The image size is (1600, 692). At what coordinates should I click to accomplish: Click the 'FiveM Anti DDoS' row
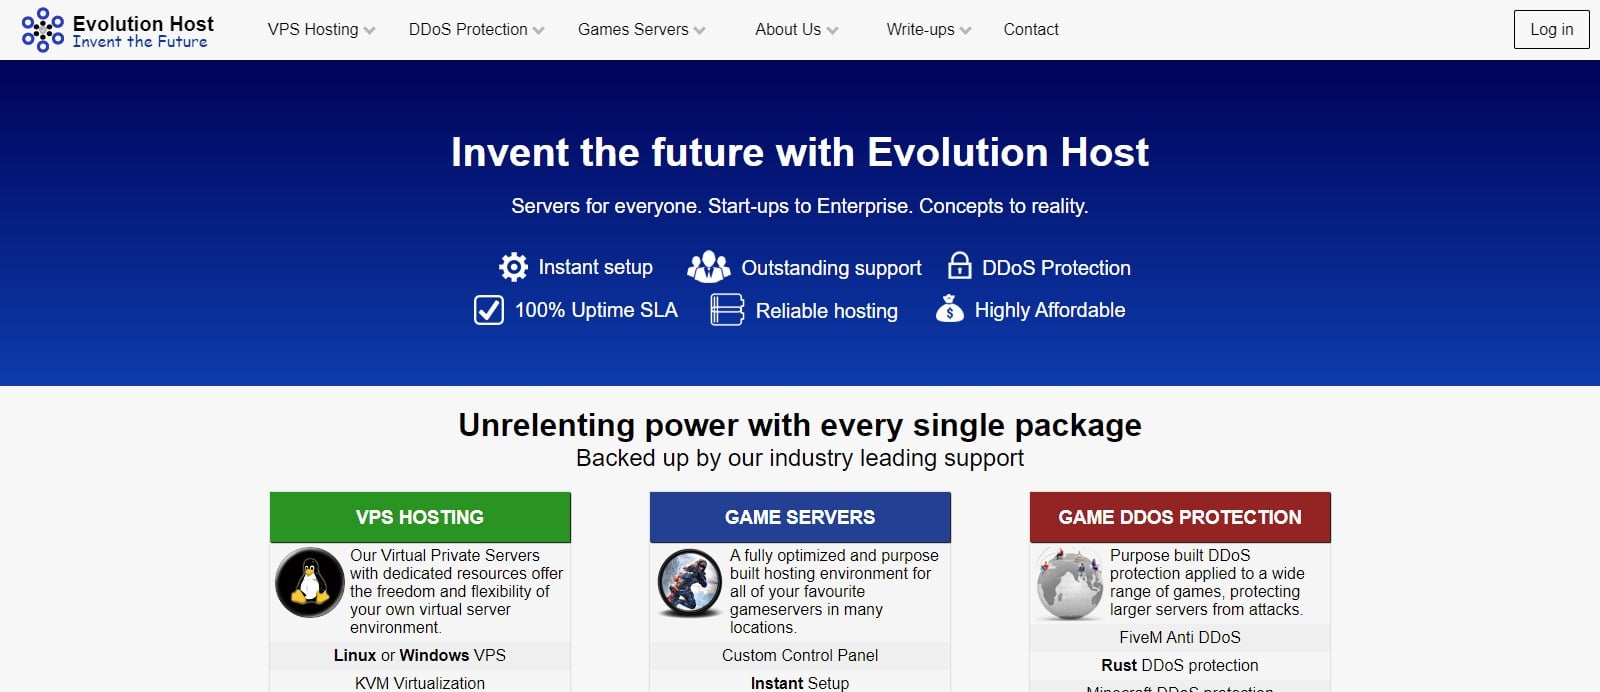point(1180,637)
